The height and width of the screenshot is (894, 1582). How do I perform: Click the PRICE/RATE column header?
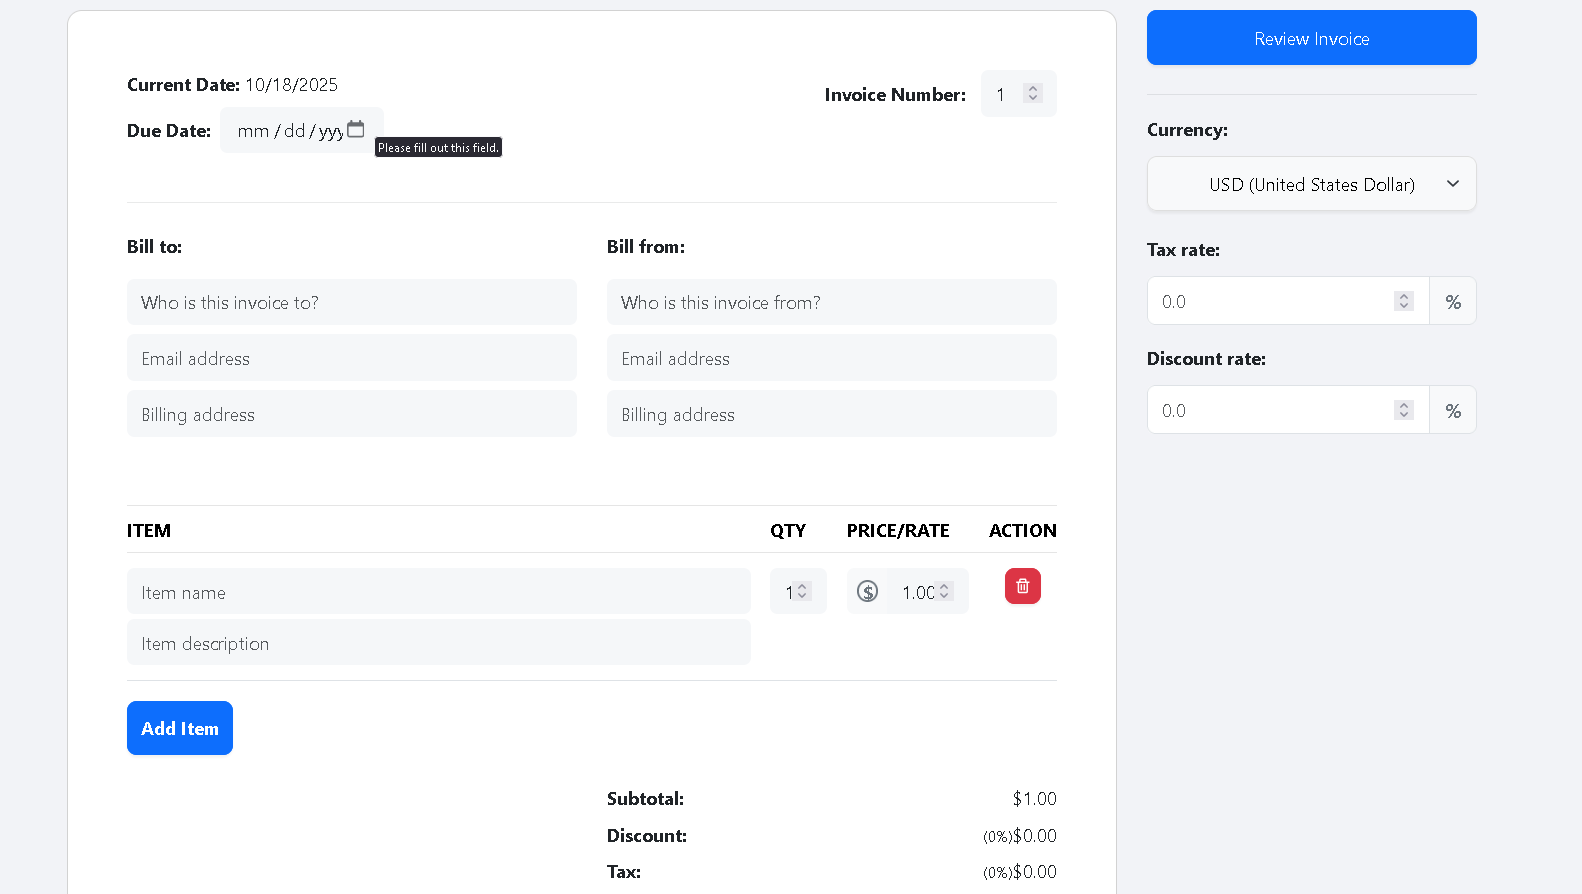[898, 531]
